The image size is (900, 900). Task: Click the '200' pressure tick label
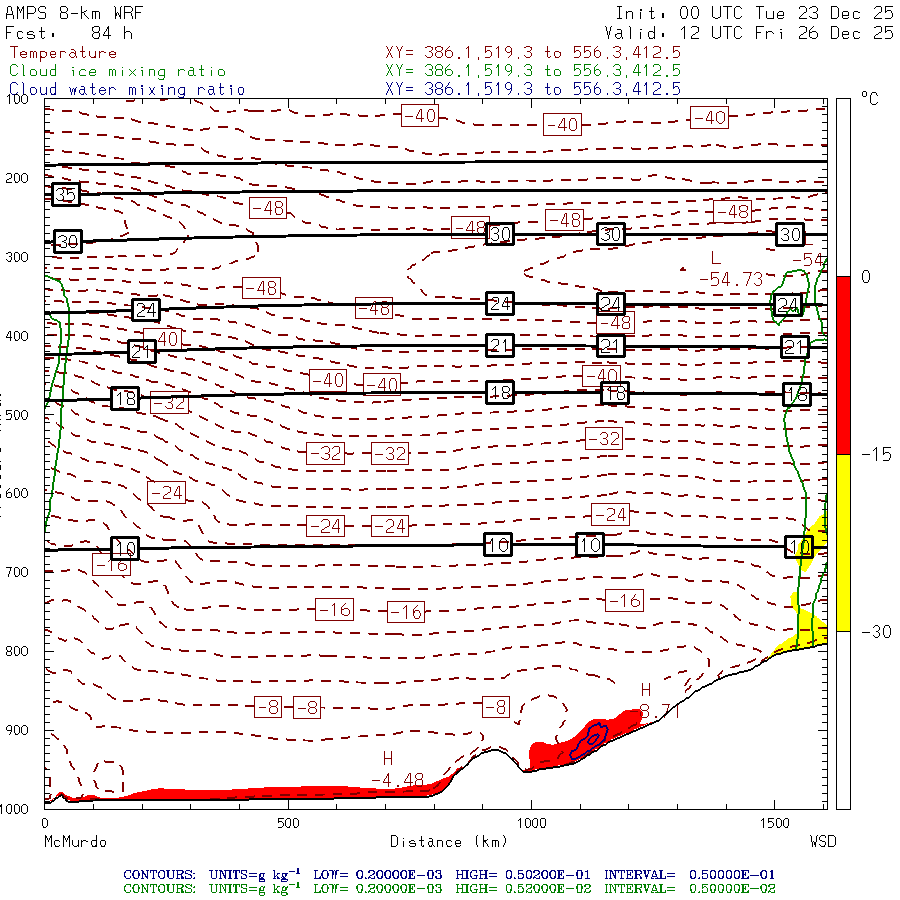coord(17,178)
